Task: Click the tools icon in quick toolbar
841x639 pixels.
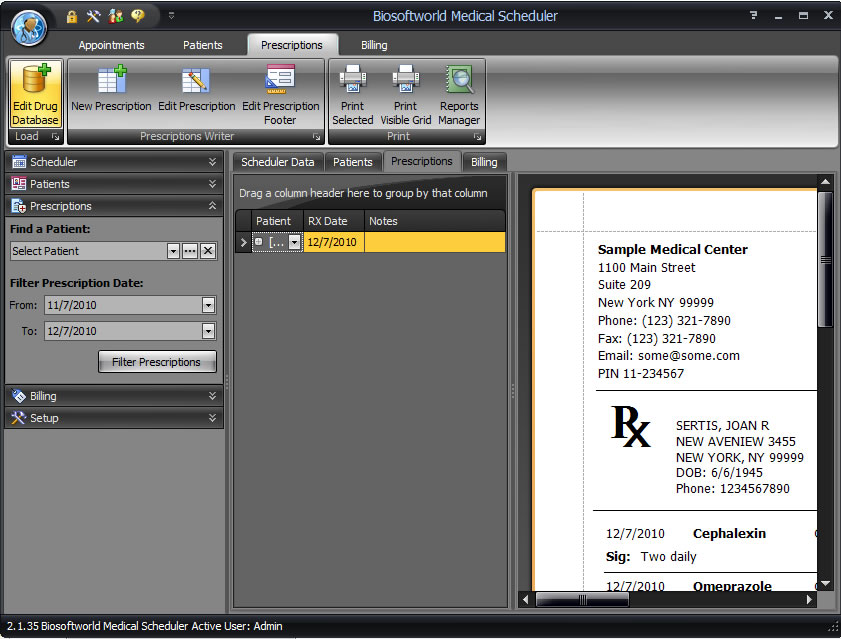Action: coord(93,16)
